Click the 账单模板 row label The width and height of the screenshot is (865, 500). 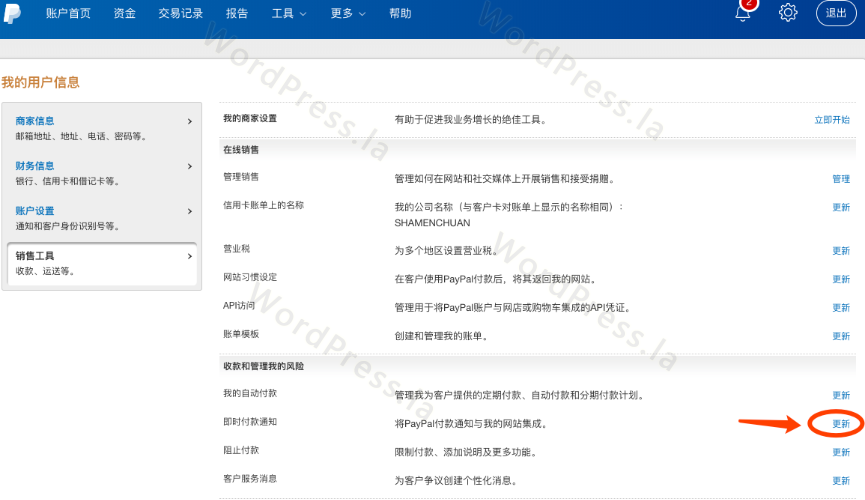tap(241, 334)
